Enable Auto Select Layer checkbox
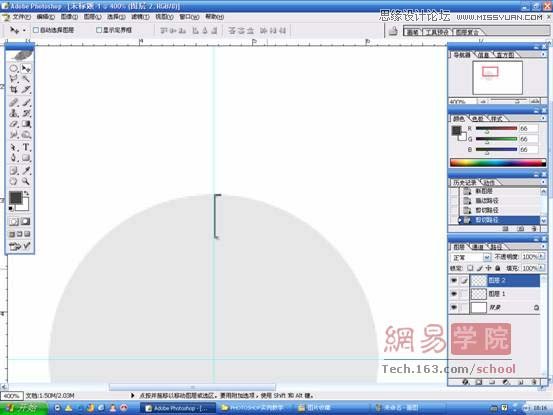Screen dimensions: 553x415 tap(36, 30)
